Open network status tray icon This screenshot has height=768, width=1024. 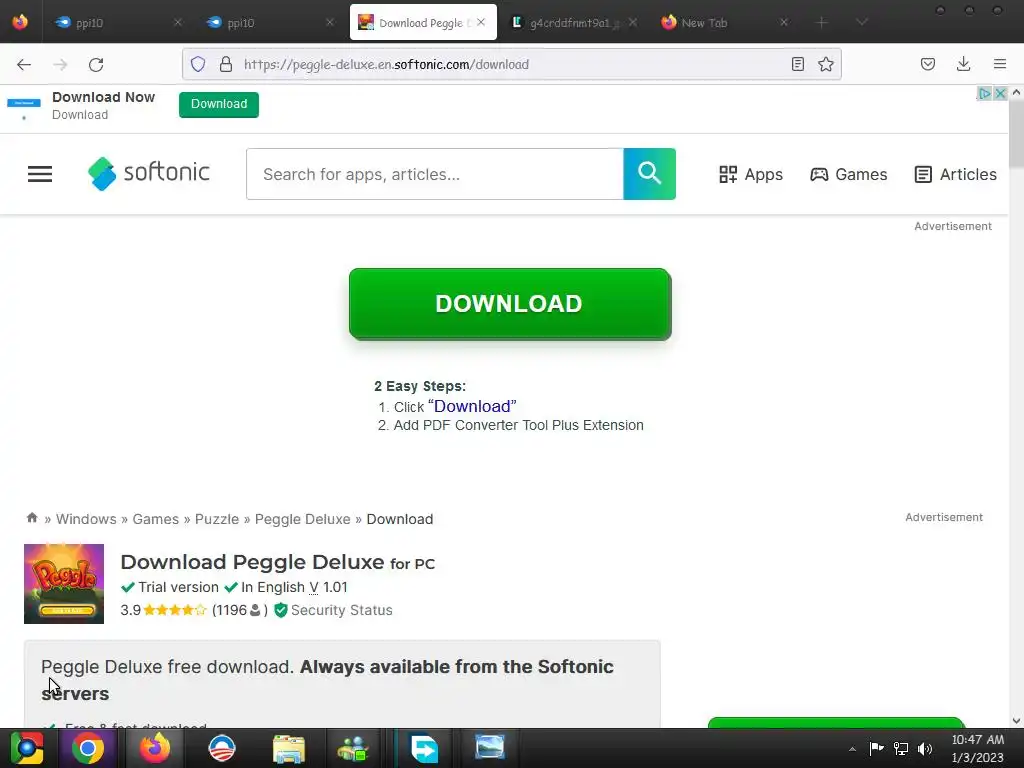point(901,748)
